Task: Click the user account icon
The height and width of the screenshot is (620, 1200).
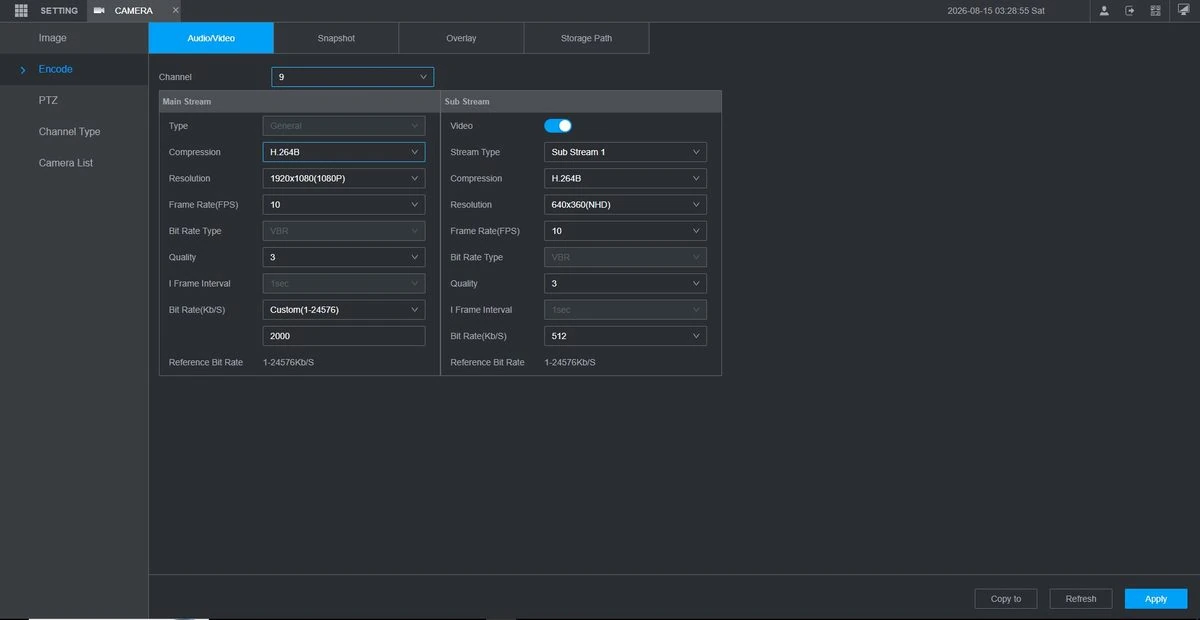Action: pyautogui.click(x=1104, y=10)
